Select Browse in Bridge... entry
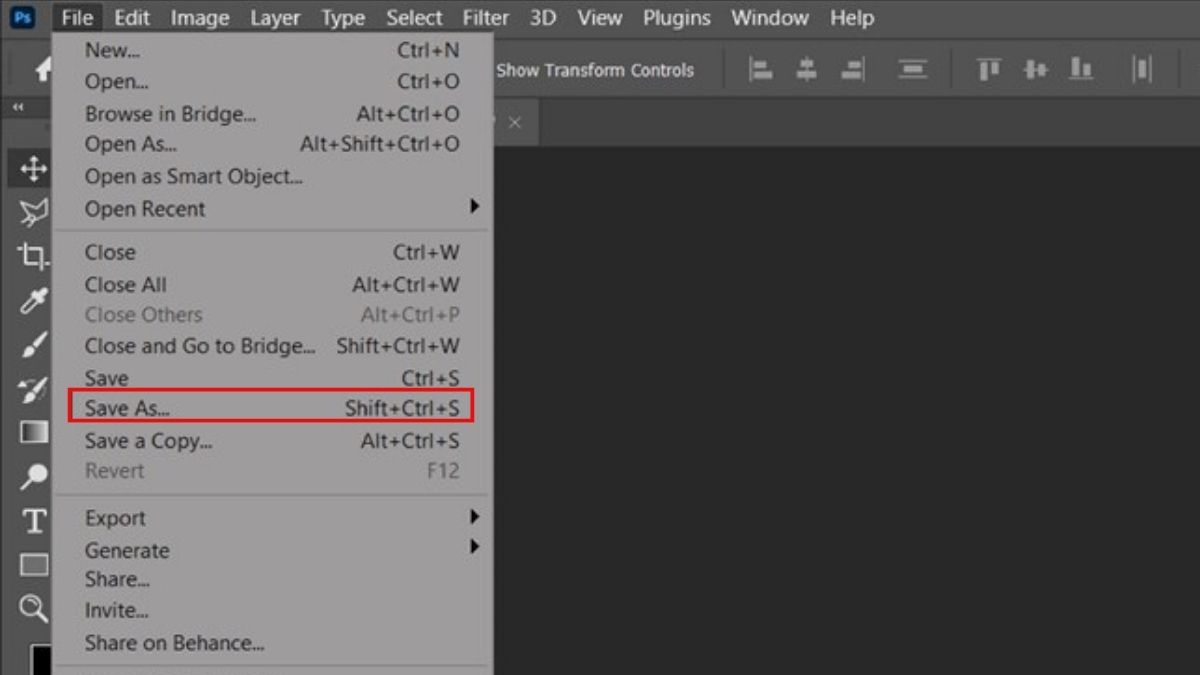Image resolution: width=1200 pixels, height=675 pixels. [270, 114]
